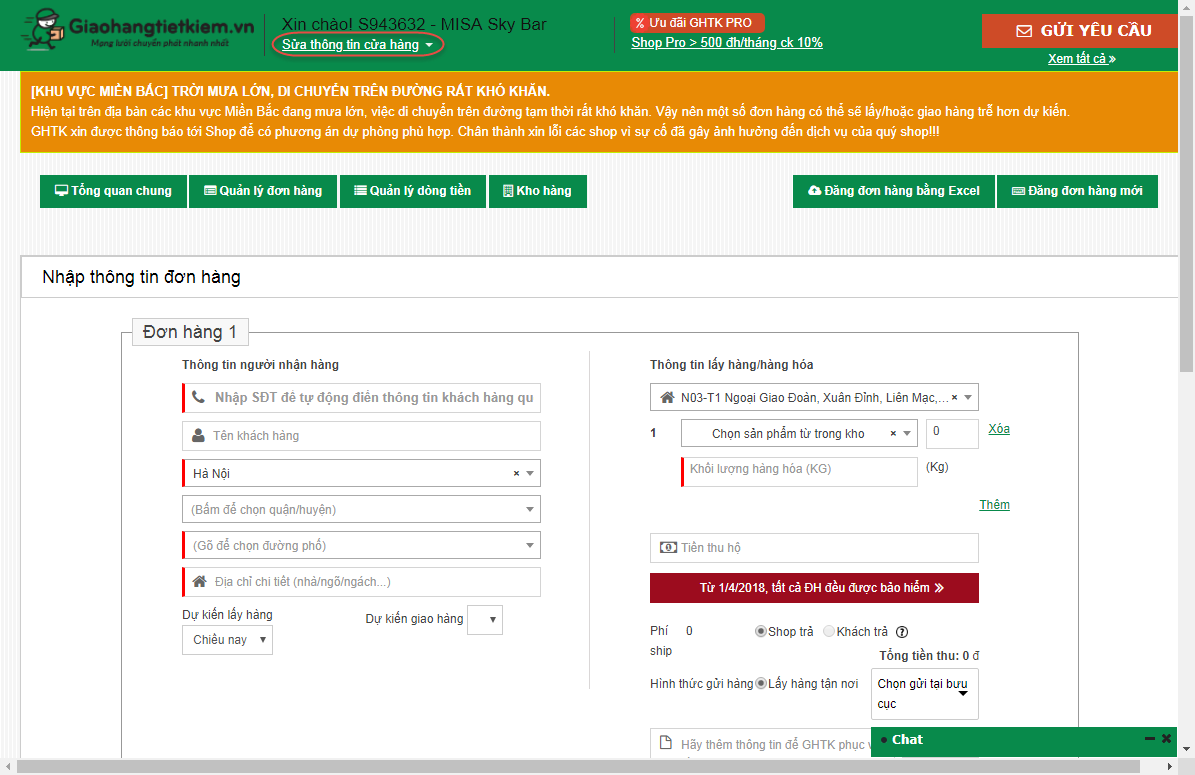This screenshot has height=775, width=1195.
Task: Open Sửa thông tin cửa hàng dropdown
Action: [x=357, y=44]
